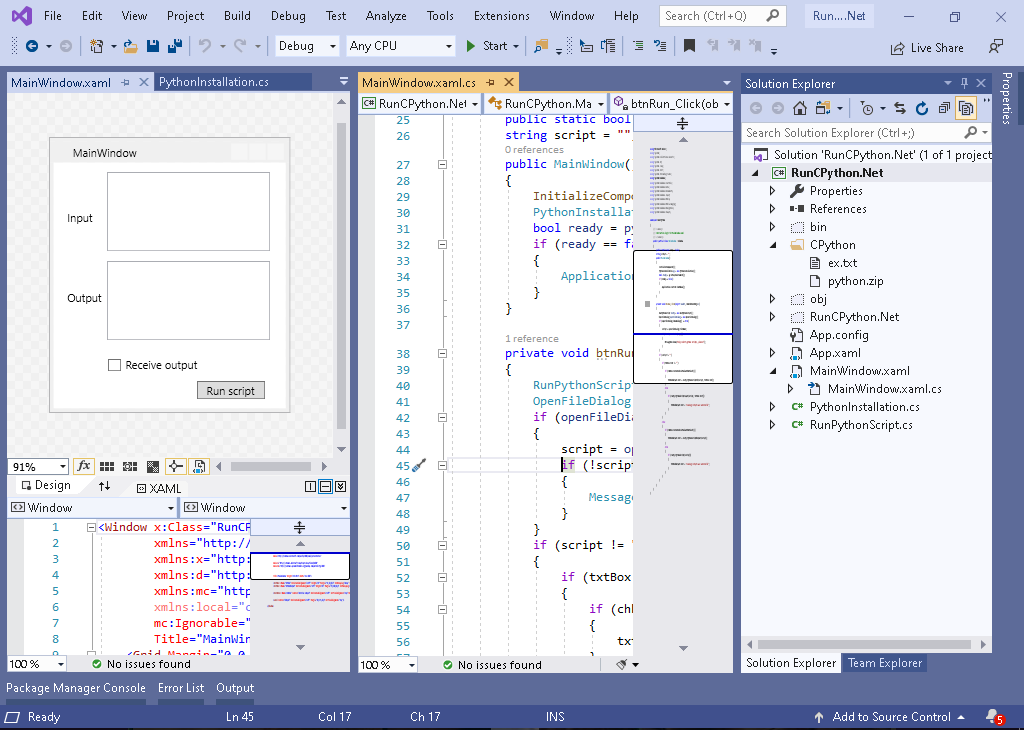Click the Find in Files icon
1024x730 pixels.
pyautogui.click(x=541, y=46)
